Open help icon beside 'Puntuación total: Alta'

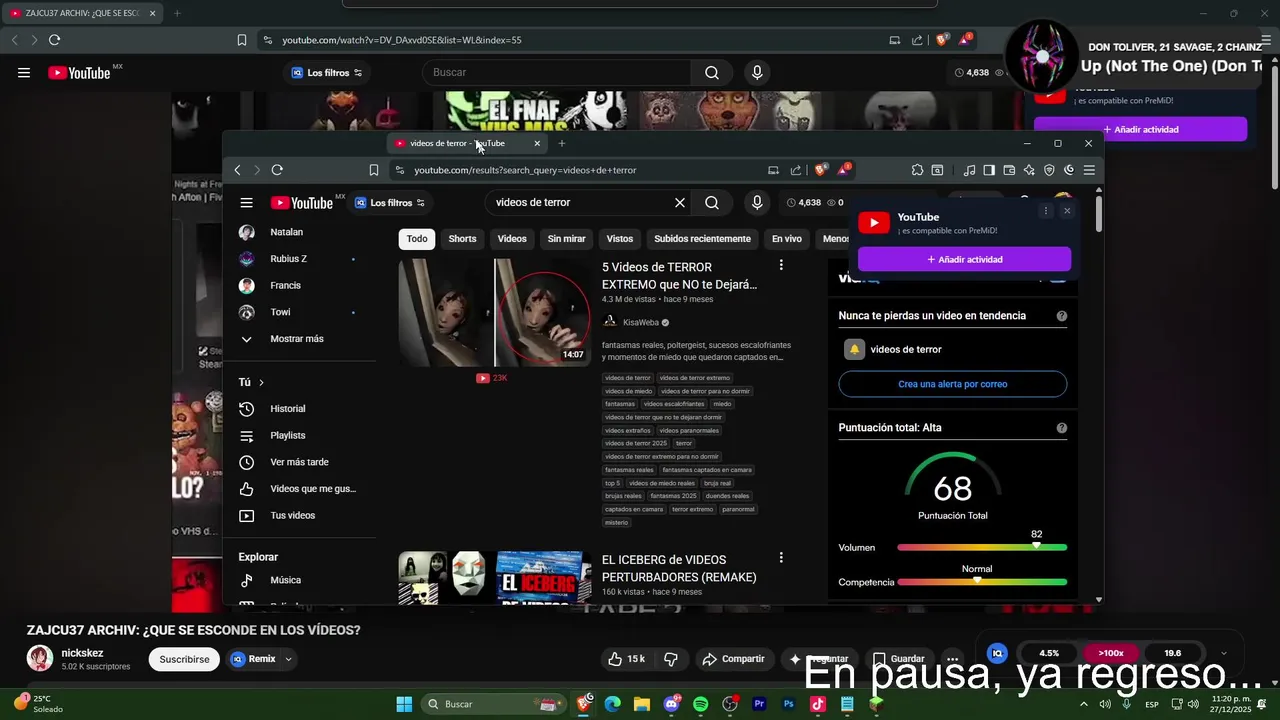coord(1062,428)
